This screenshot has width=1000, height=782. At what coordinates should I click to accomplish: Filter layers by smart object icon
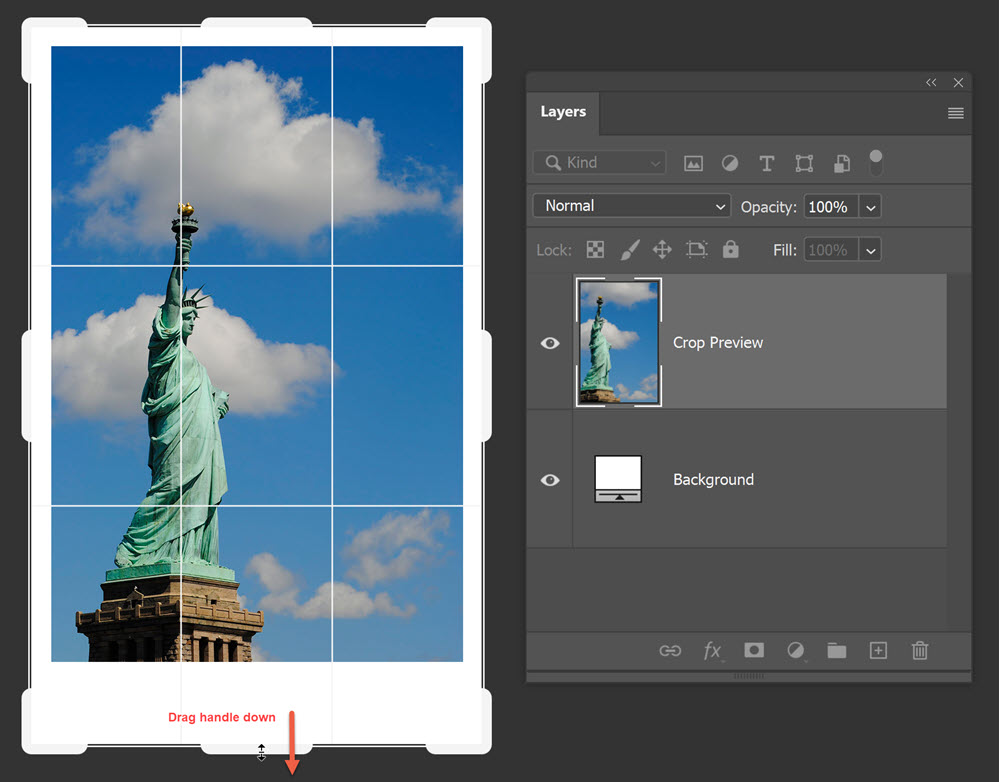[842, 163]
